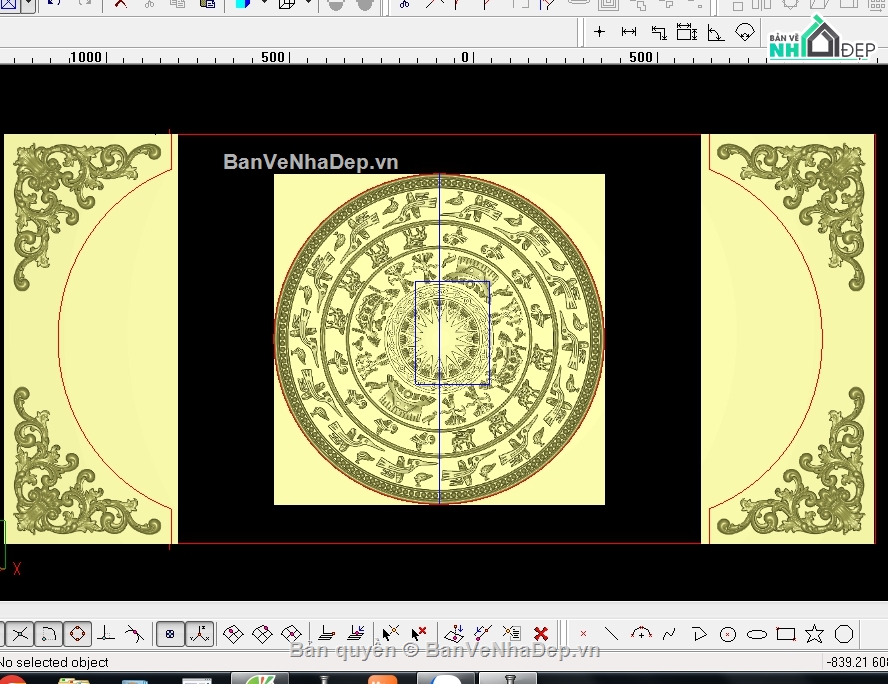This screenshot has height=684, width=888.
Task: Select the Rectangle drawing tool
Action: (786, 634)
